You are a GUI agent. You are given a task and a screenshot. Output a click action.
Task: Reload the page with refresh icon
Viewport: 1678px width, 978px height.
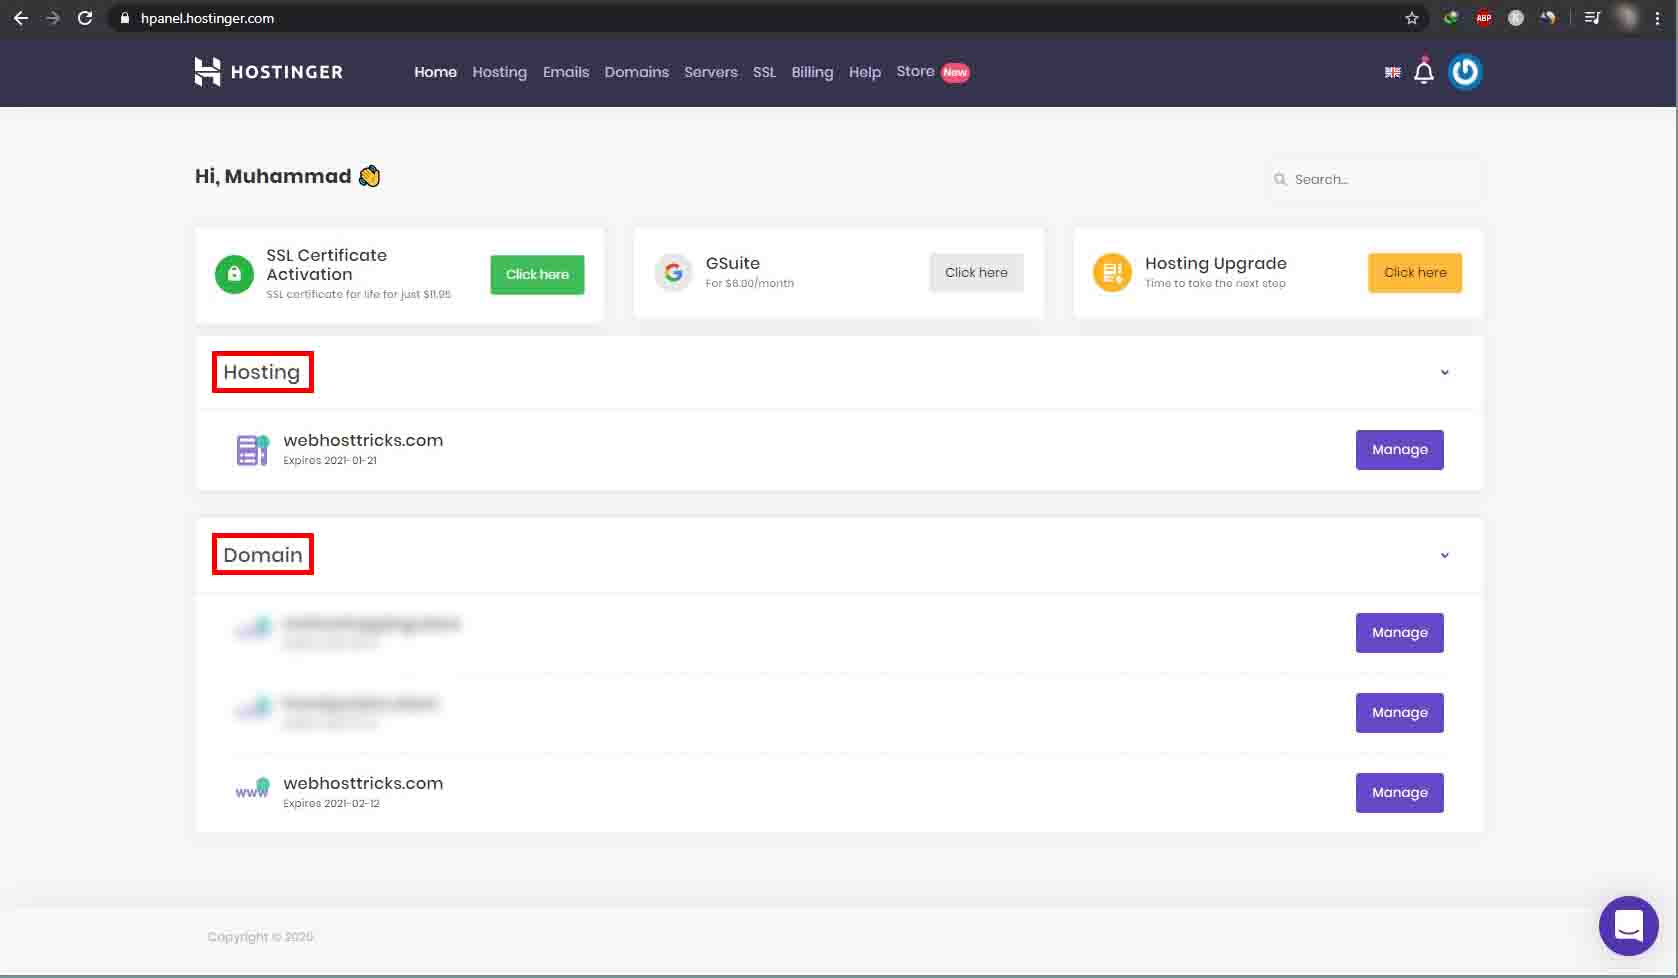[x=85, y=18]
